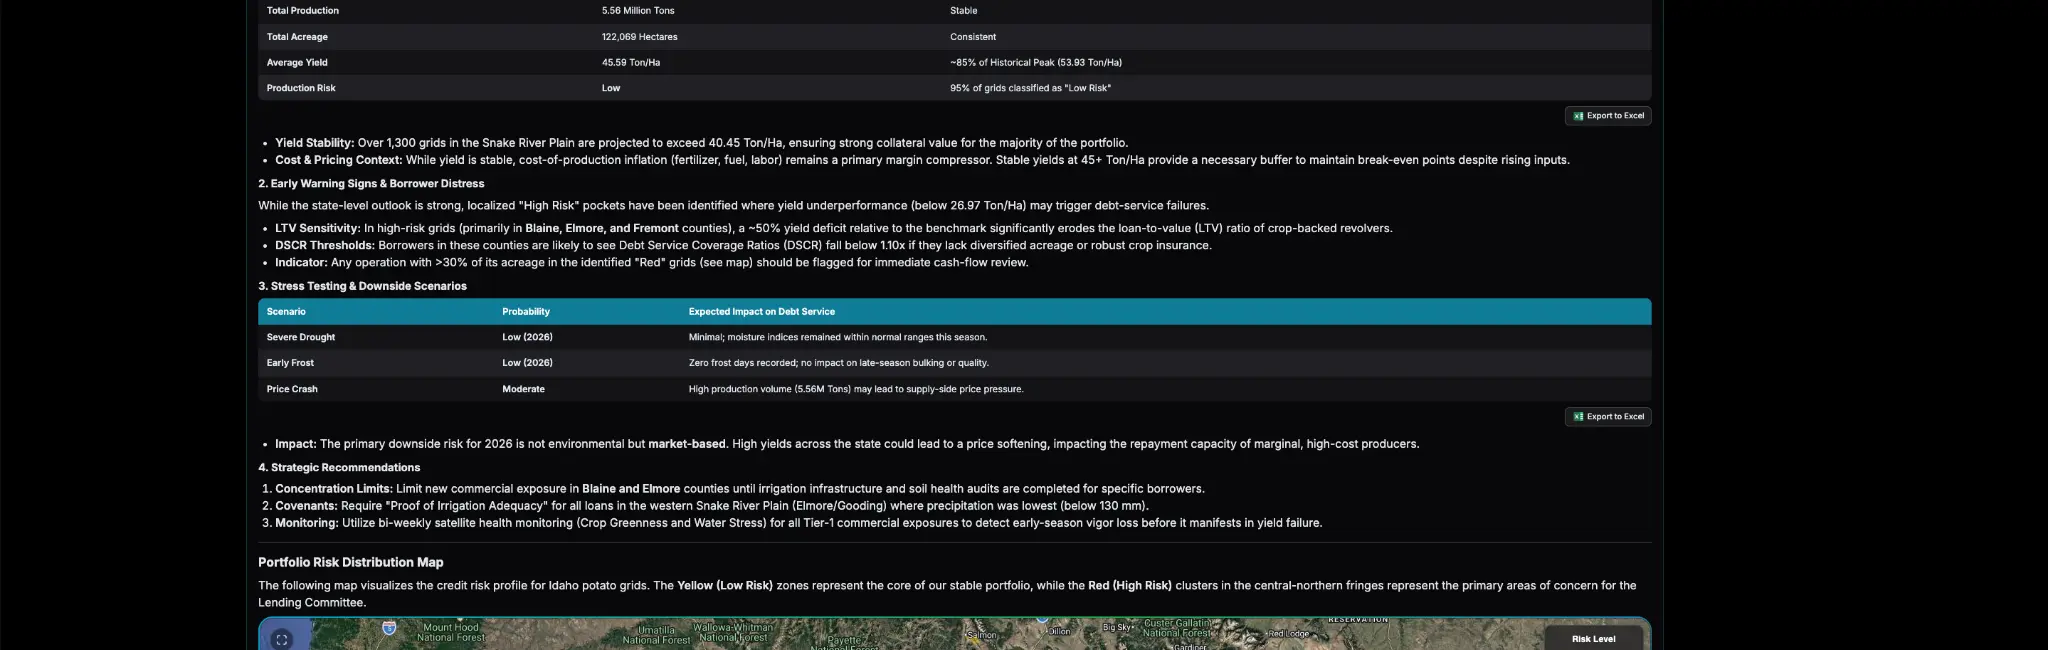Click the "4. Strategic Recommendations" heading
Viewport: 2048px width, 650px height.
point(339,468)
